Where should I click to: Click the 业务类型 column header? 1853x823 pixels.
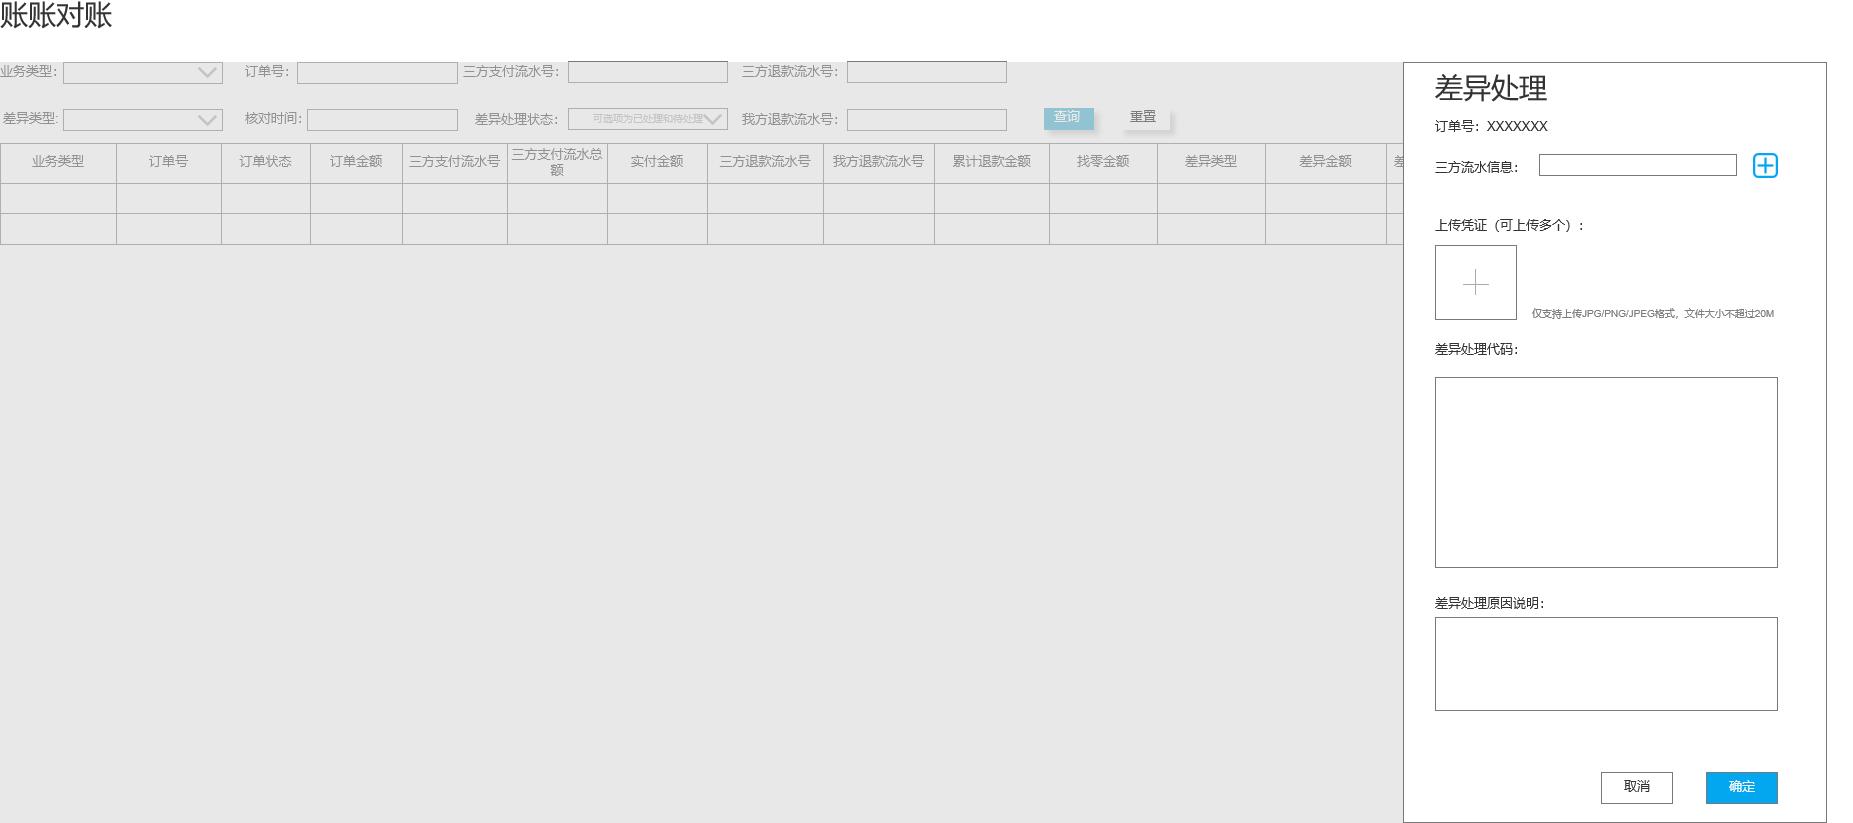tap(58, 162)
